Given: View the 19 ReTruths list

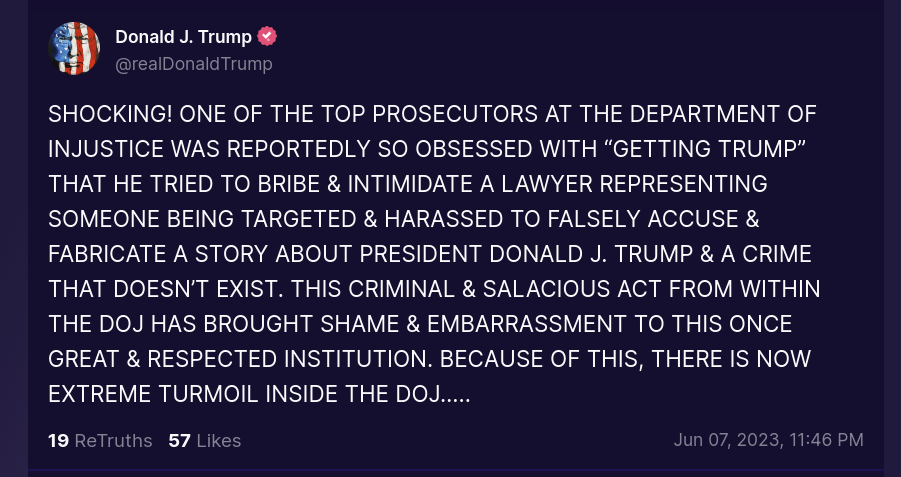Looking at the screenshot, I should [100, 440].
